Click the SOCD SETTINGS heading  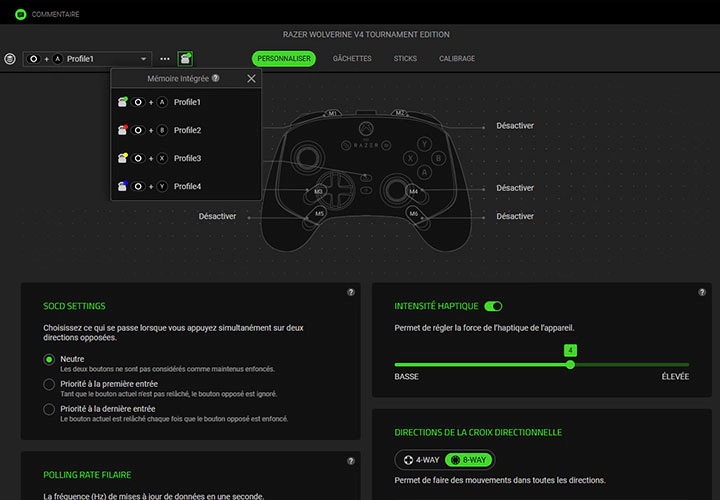74,306
